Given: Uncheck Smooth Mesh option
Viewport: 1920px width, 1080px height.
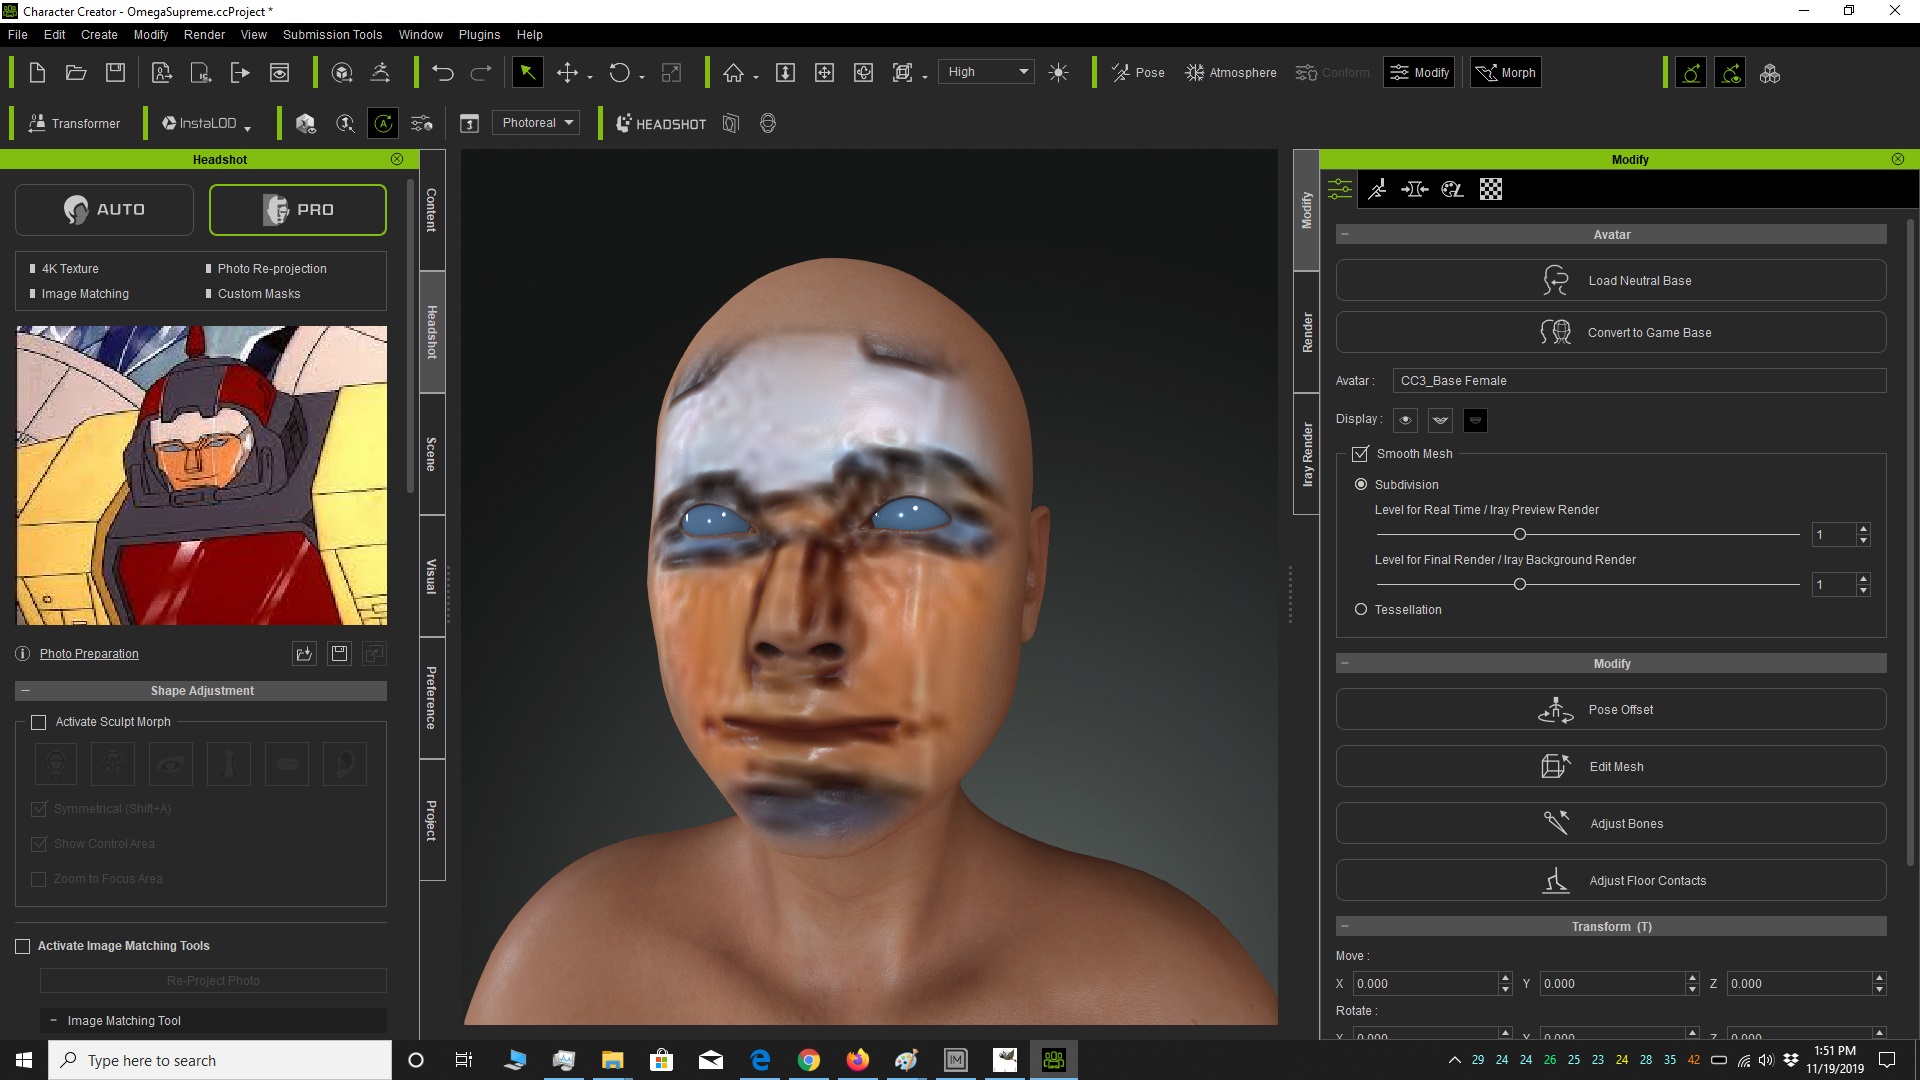Looking at the screenshot, I should coord(1360,454).
